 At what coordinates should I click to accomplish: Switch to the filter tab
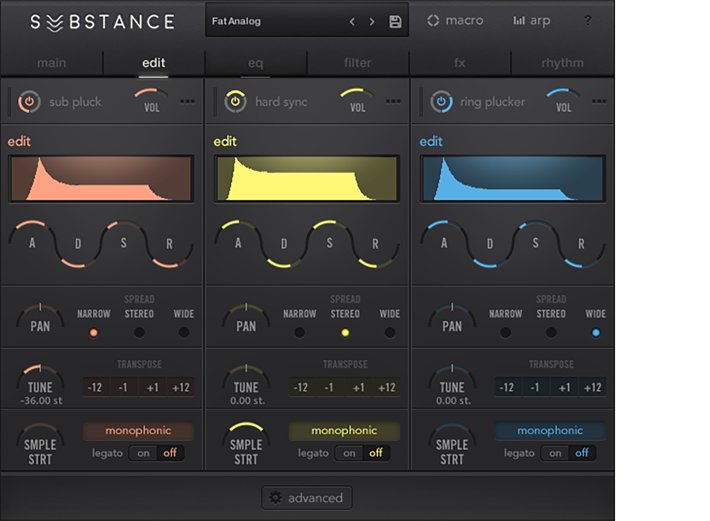pyautogui.click(x=357, y=63)
